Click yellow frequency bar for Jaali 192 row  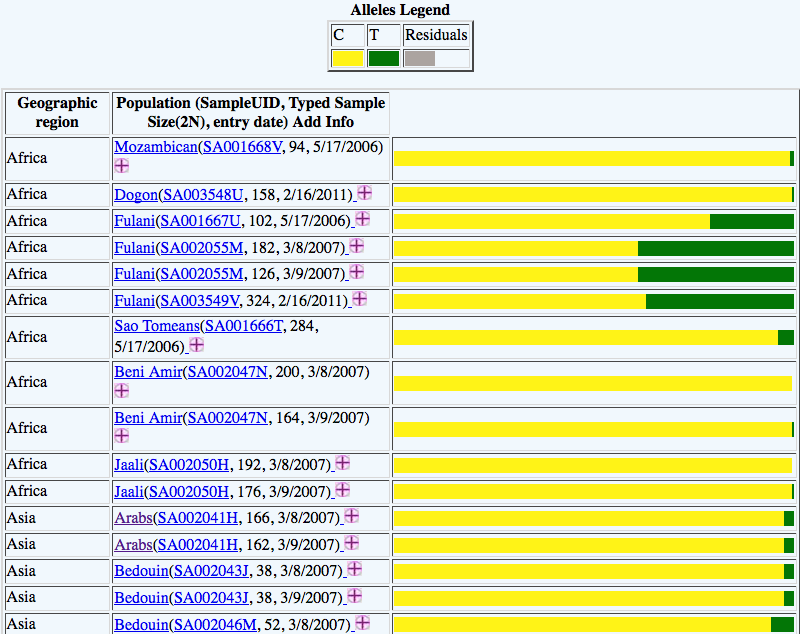pyautogui.click(x=593, y=466)
